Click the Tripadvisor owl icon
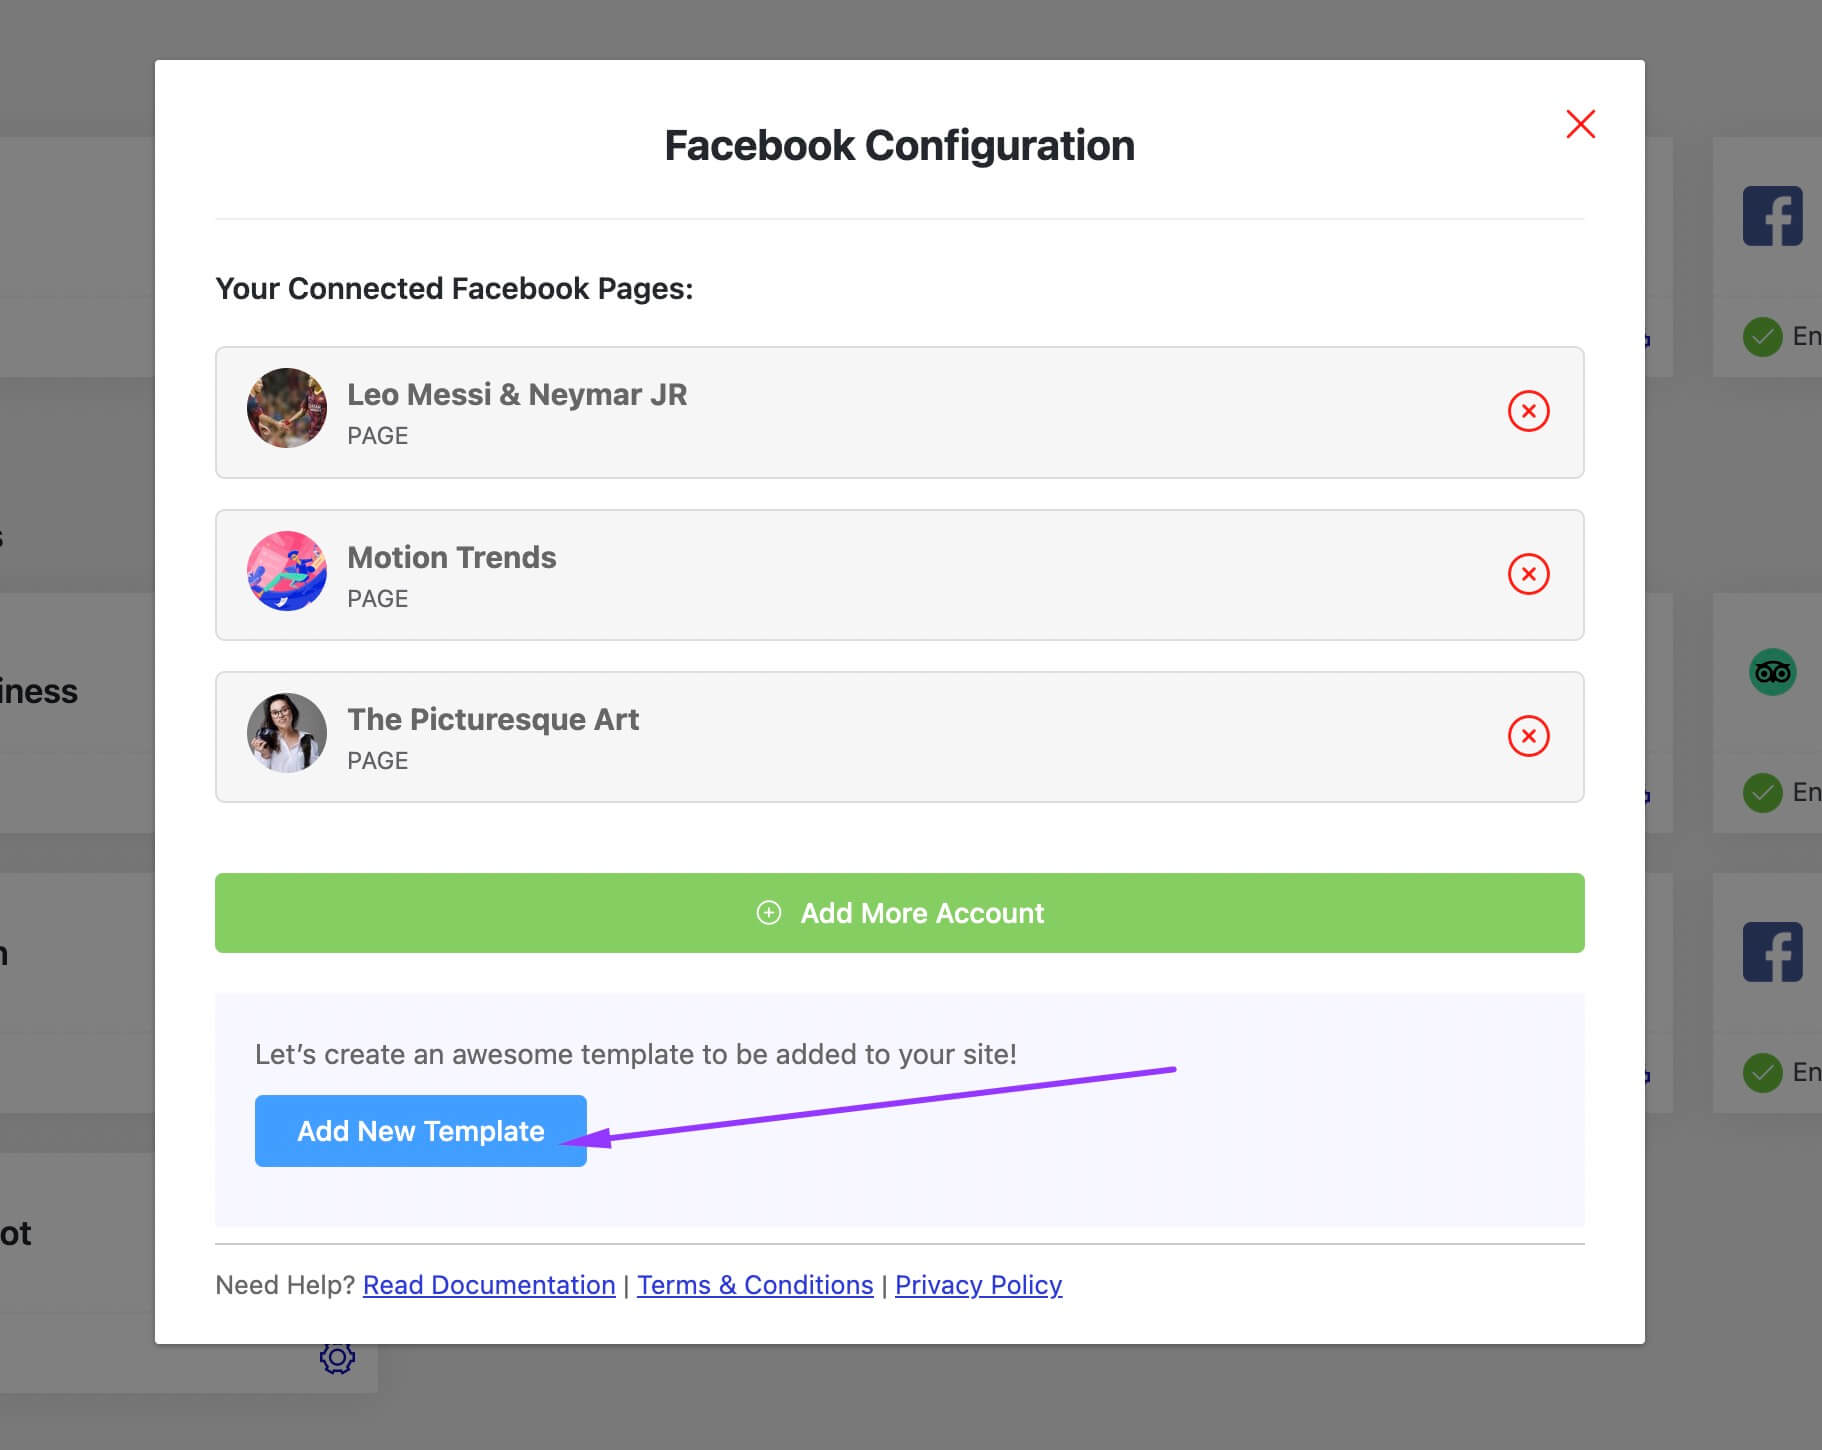 pyautogui.click(x=1772, y=672)
